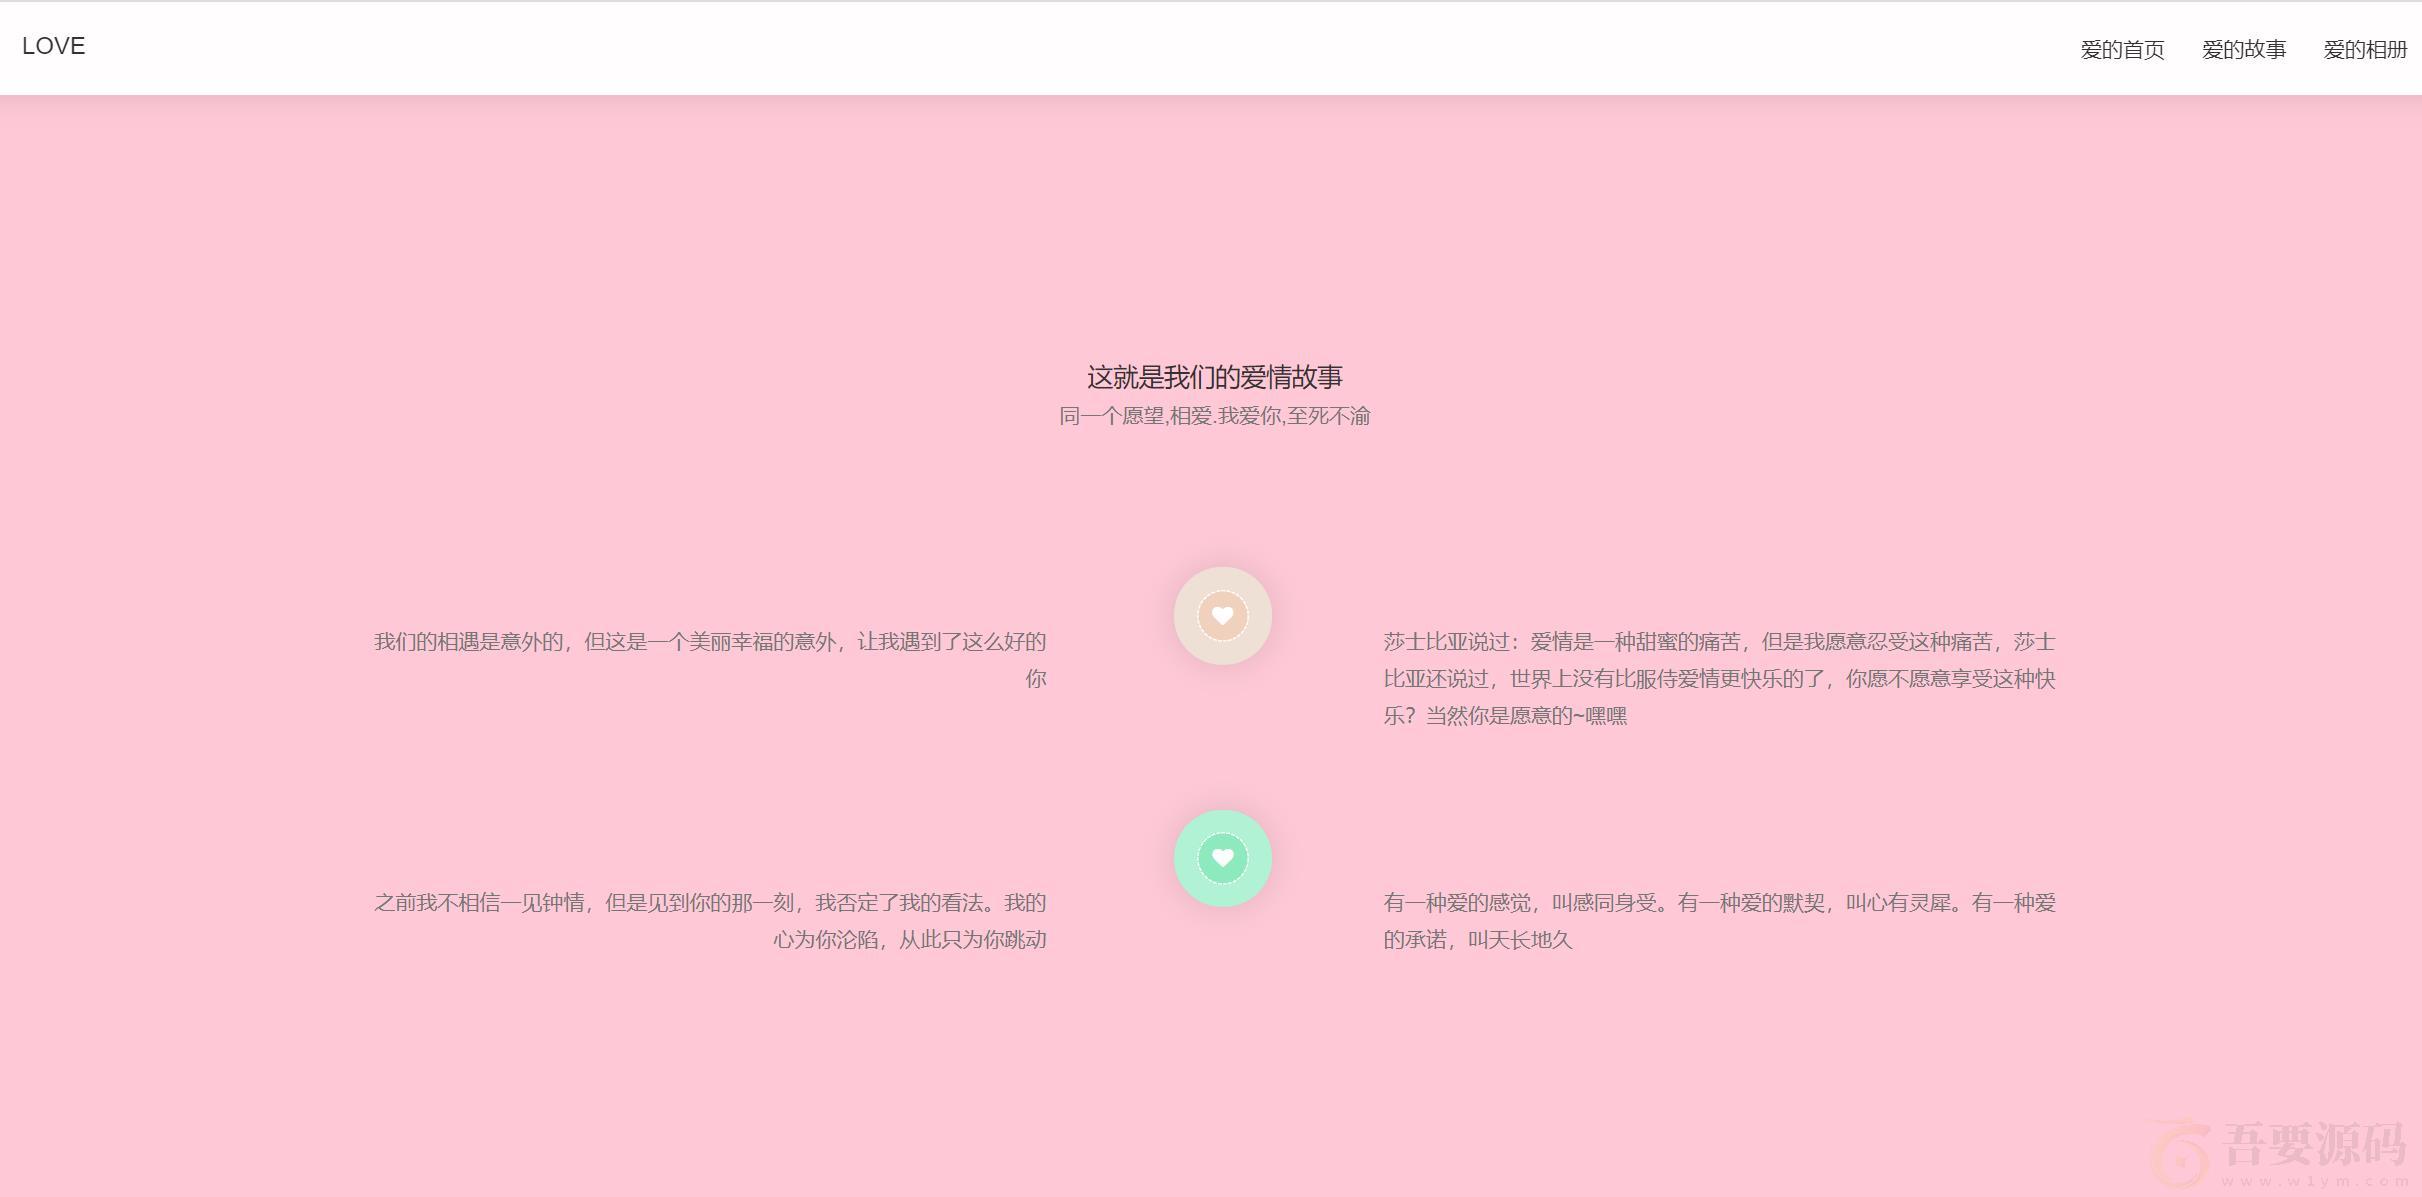Go to the 爱的故事 menu item

[2243, 50]
